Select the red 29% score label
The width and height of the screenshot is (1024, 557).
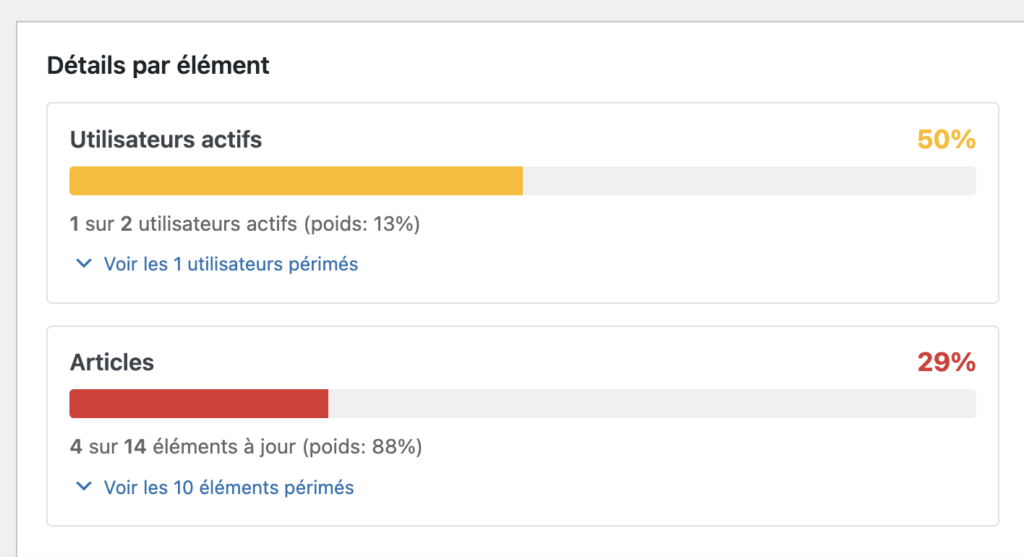(946, 362)
